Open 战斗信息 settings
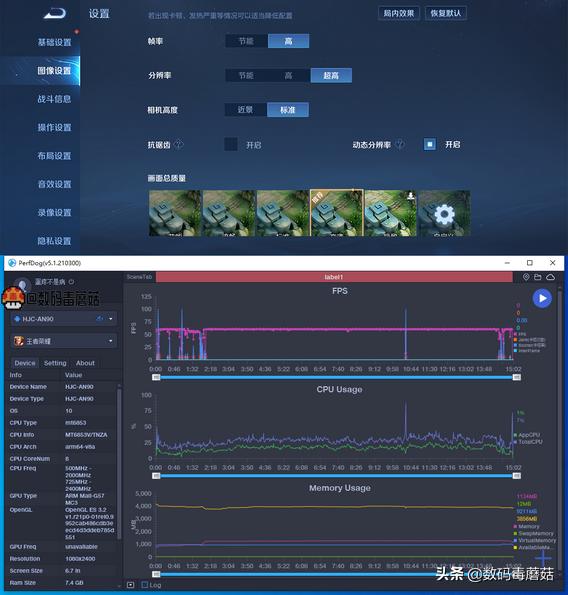 pos(54,99)
